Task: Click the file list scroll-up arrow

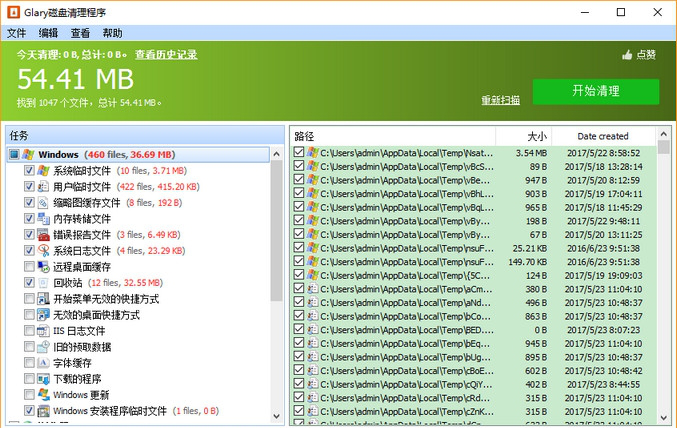Action: click(664, 134)
